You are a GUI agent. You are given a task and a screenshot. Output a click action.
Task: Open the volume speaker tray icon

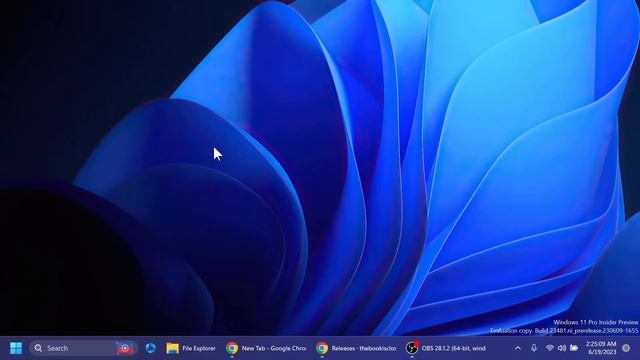click(x=562, y=348)
